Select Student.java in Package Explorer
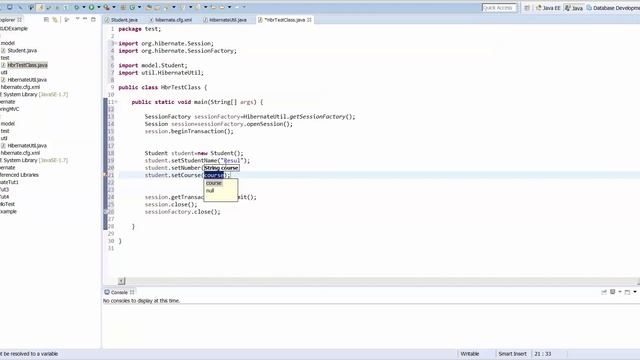The image size is (640, 360). click(22, 51)
